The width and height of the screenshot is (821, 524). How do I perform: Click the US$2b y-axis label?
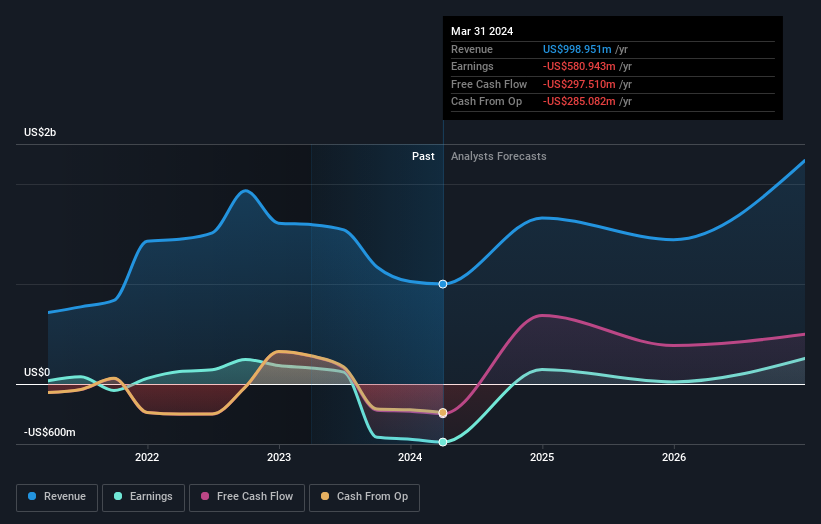coord(40,132)
